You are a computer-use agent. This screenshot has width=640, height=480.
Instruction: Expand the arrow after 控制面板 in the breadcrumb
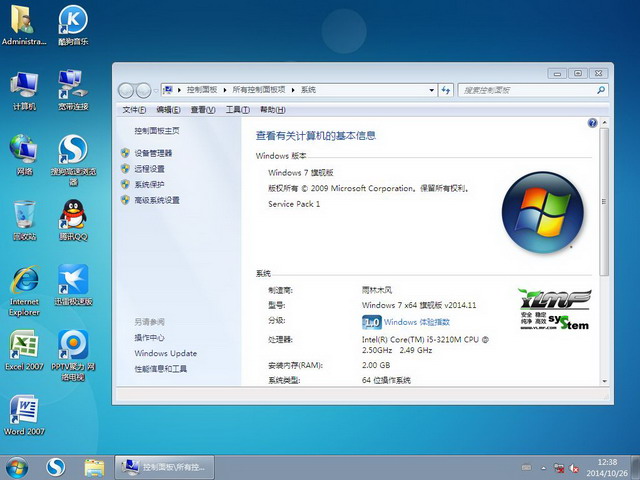coord(224,90)
